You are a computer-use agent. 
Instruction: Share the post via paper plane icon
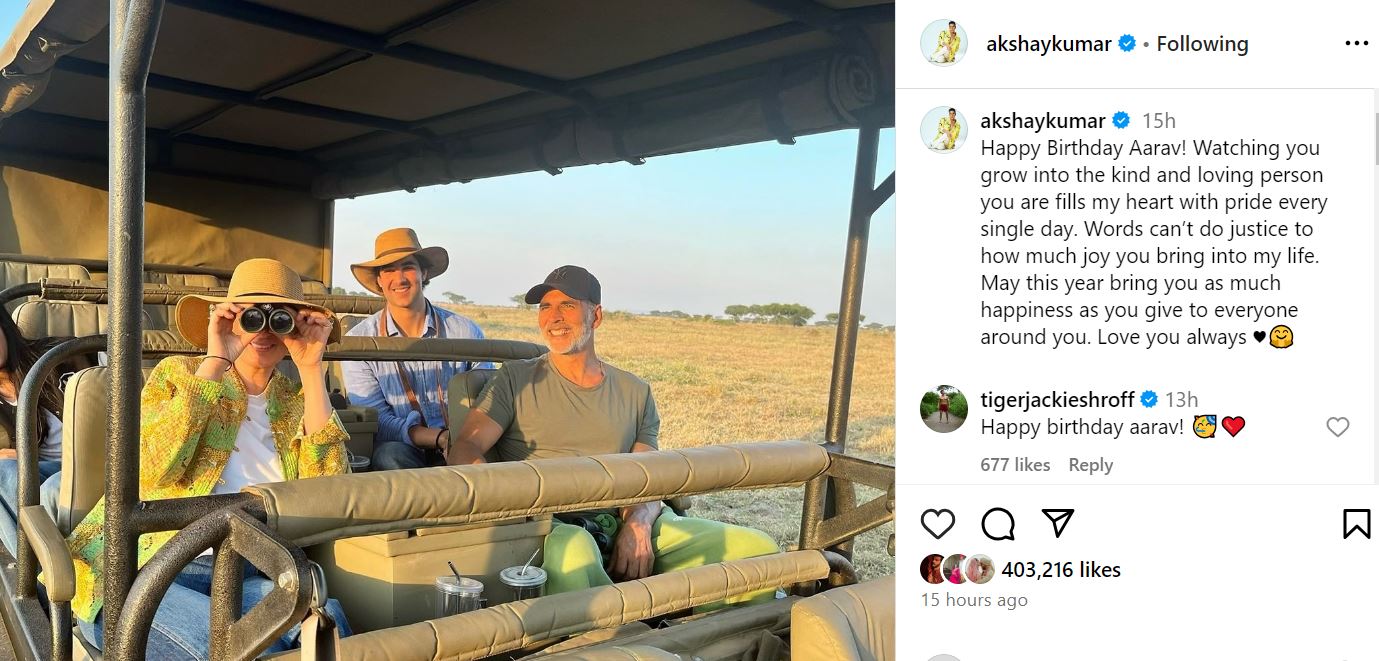(x=1057, y=523)
